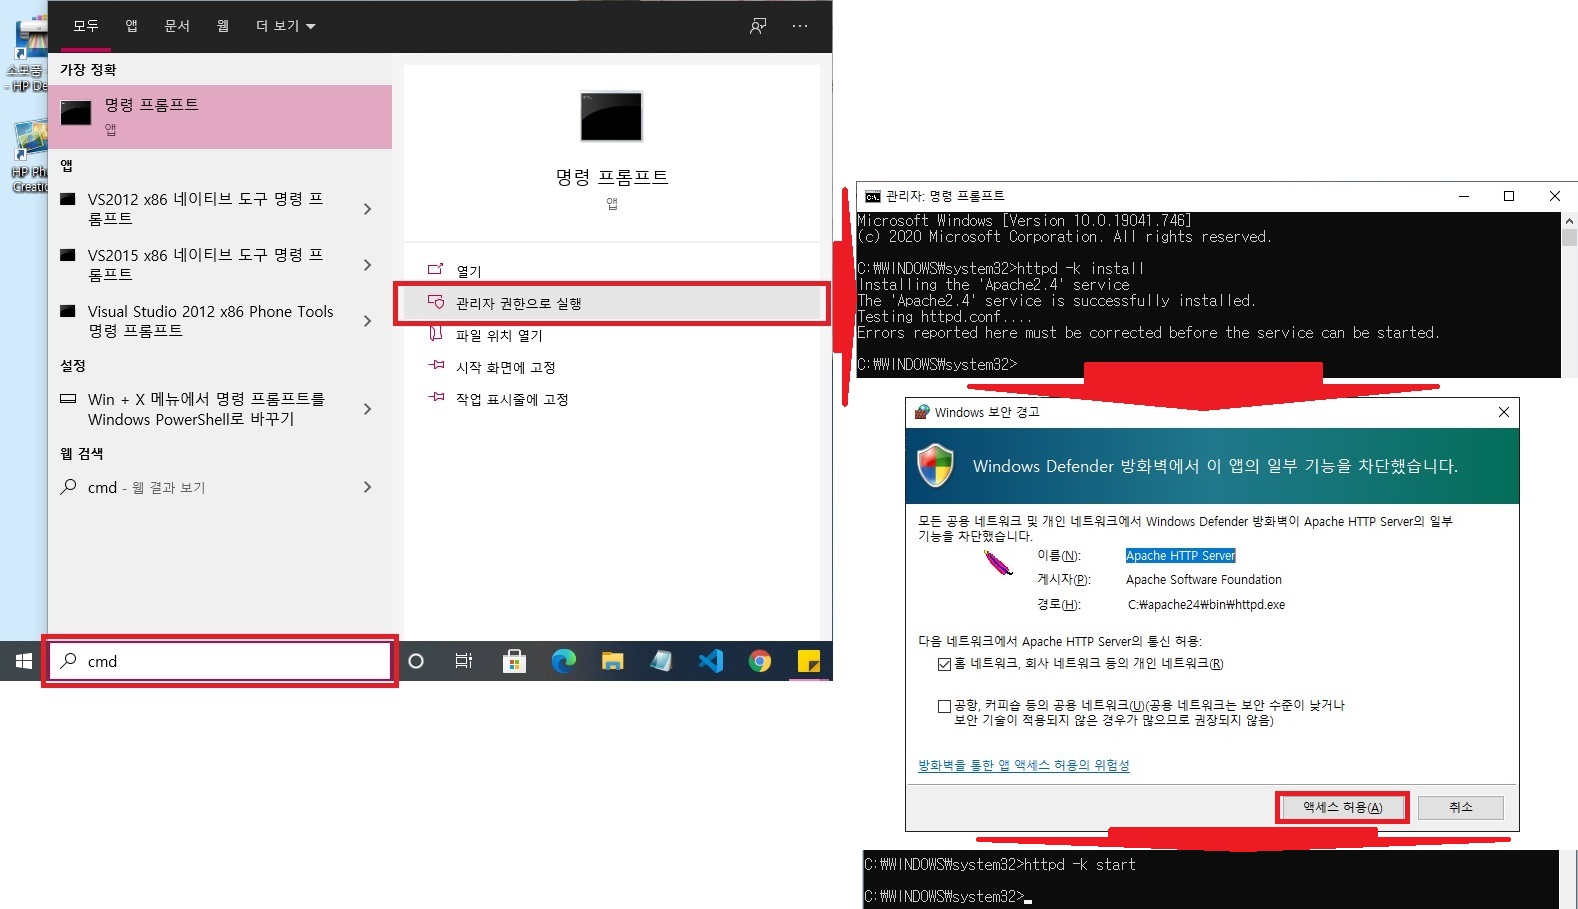Close the 관리자: 명령 프롬프트 window
This screenshot has height=909, width=1578.
1554,196
